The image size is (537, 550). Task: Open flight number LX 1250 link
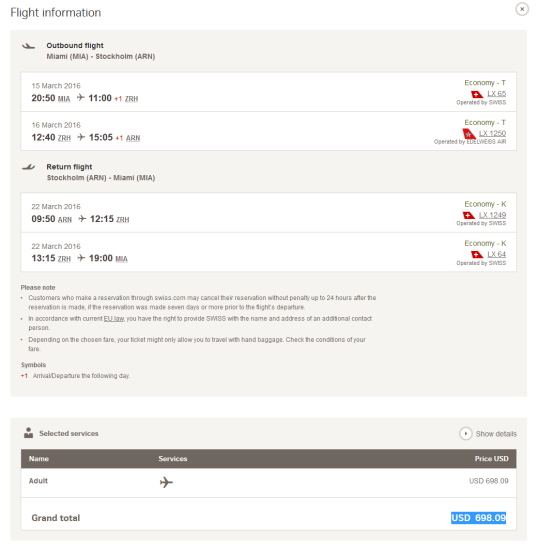click(x=492, y=133)
